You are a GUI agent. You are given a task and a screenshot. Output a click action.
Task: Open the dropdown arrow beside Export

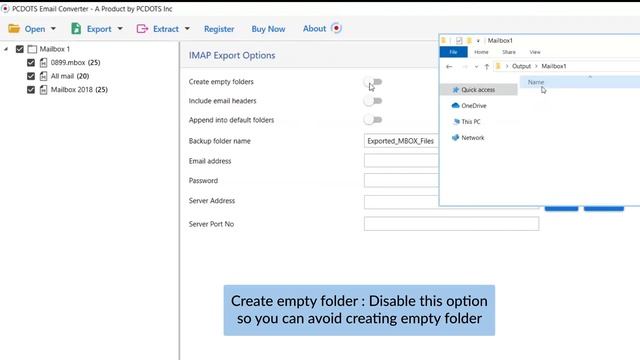(x=120, y=29)
